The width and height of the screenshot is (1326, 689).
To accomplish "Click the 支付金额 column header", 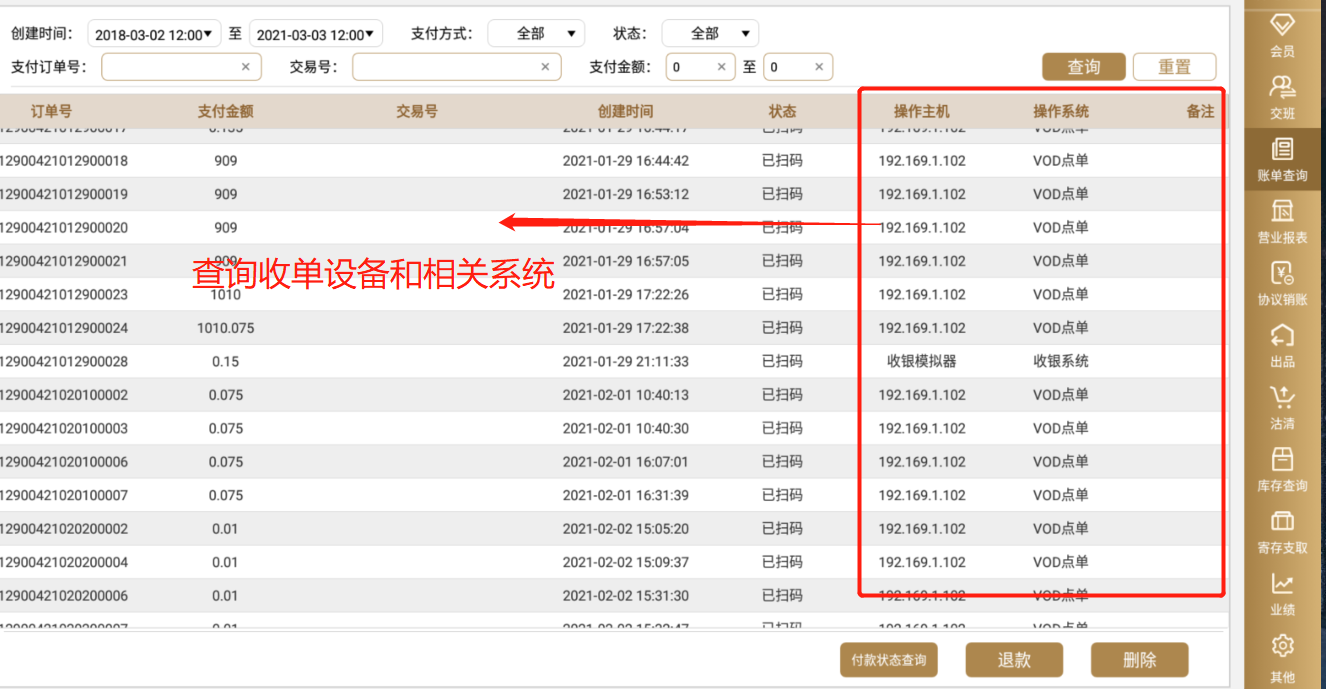I will [x=226, y=111].
